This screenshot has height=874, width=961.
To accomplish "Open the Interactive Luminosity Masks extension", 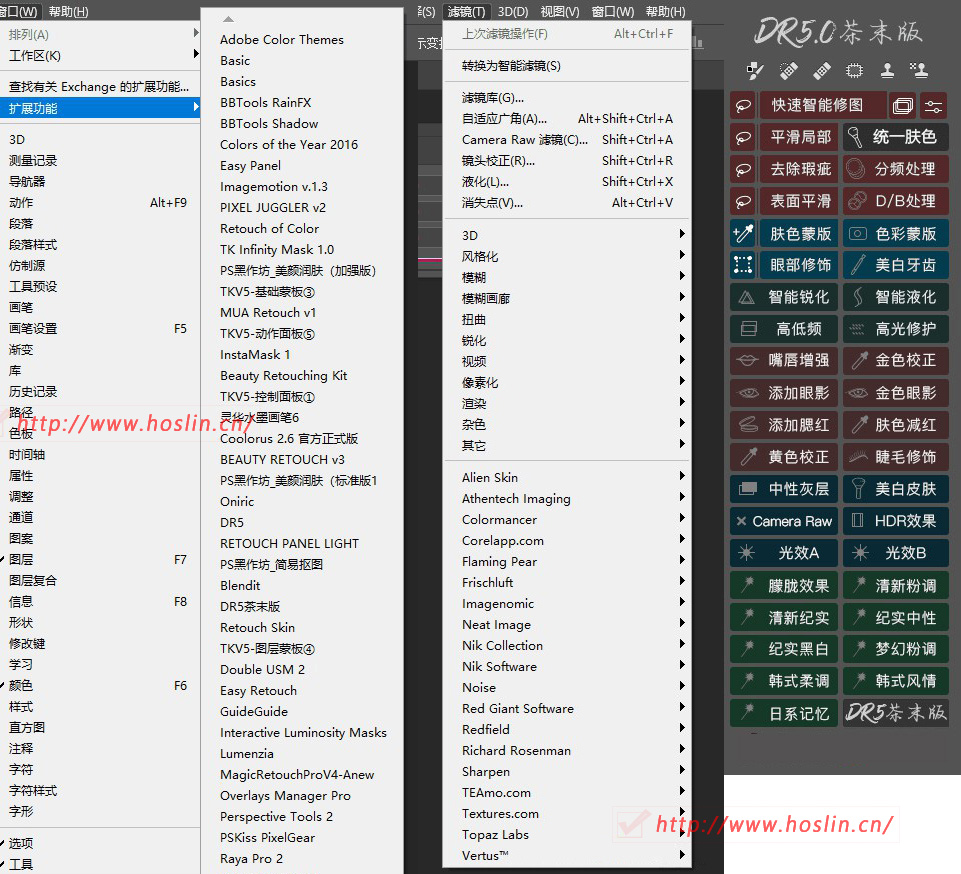I will [x=303, y=733].
